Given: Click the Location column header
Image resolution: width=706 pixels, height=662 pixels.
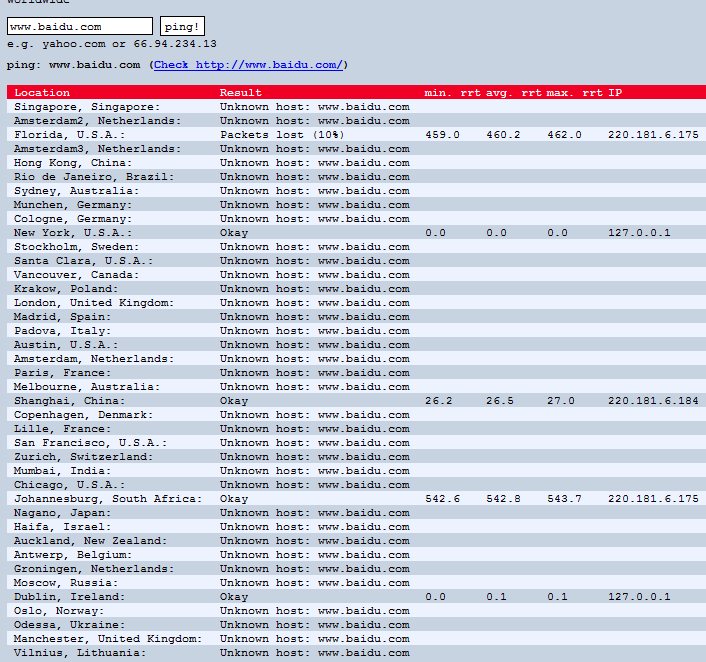Looking at the screenshot, I should click(42, 92).
